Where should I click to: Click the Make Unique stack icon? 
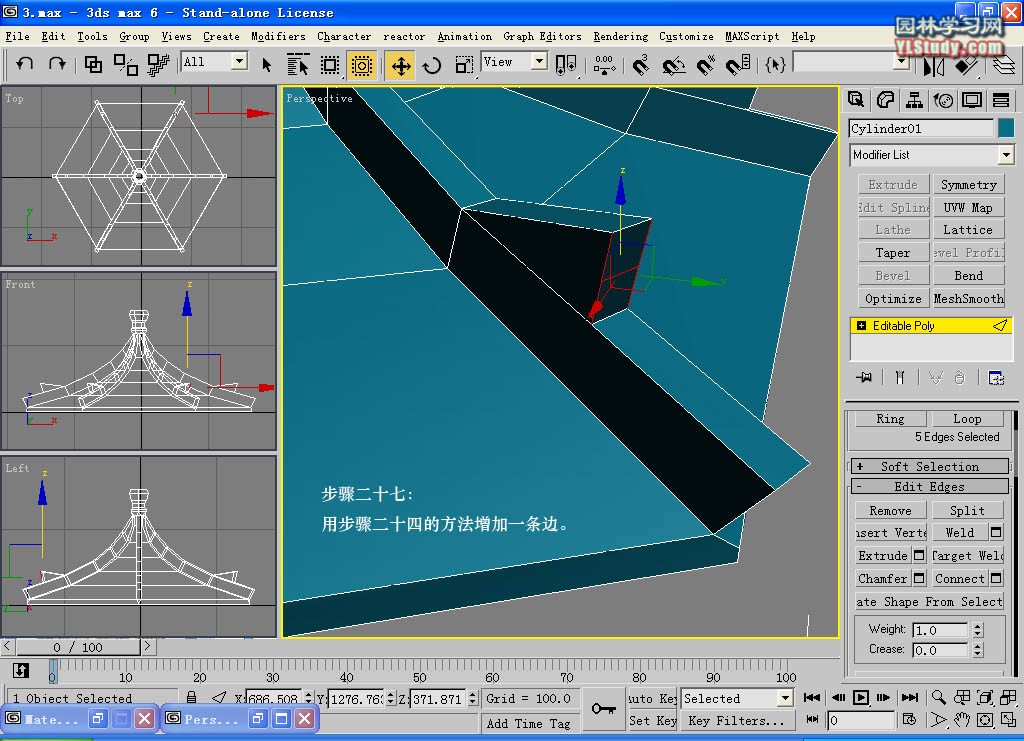936,377
